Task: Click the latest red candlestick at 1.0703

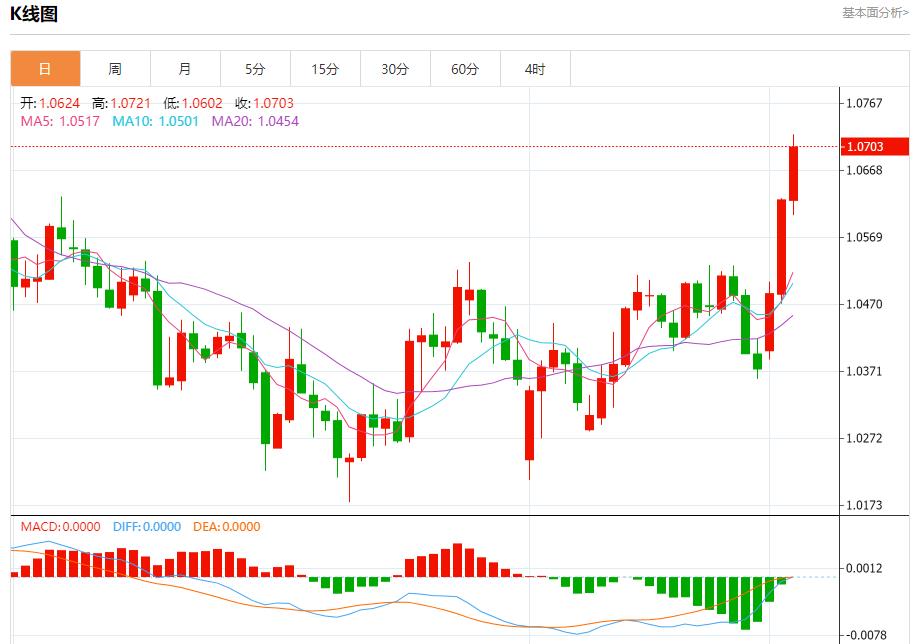Action: click(x=793, y=174)
